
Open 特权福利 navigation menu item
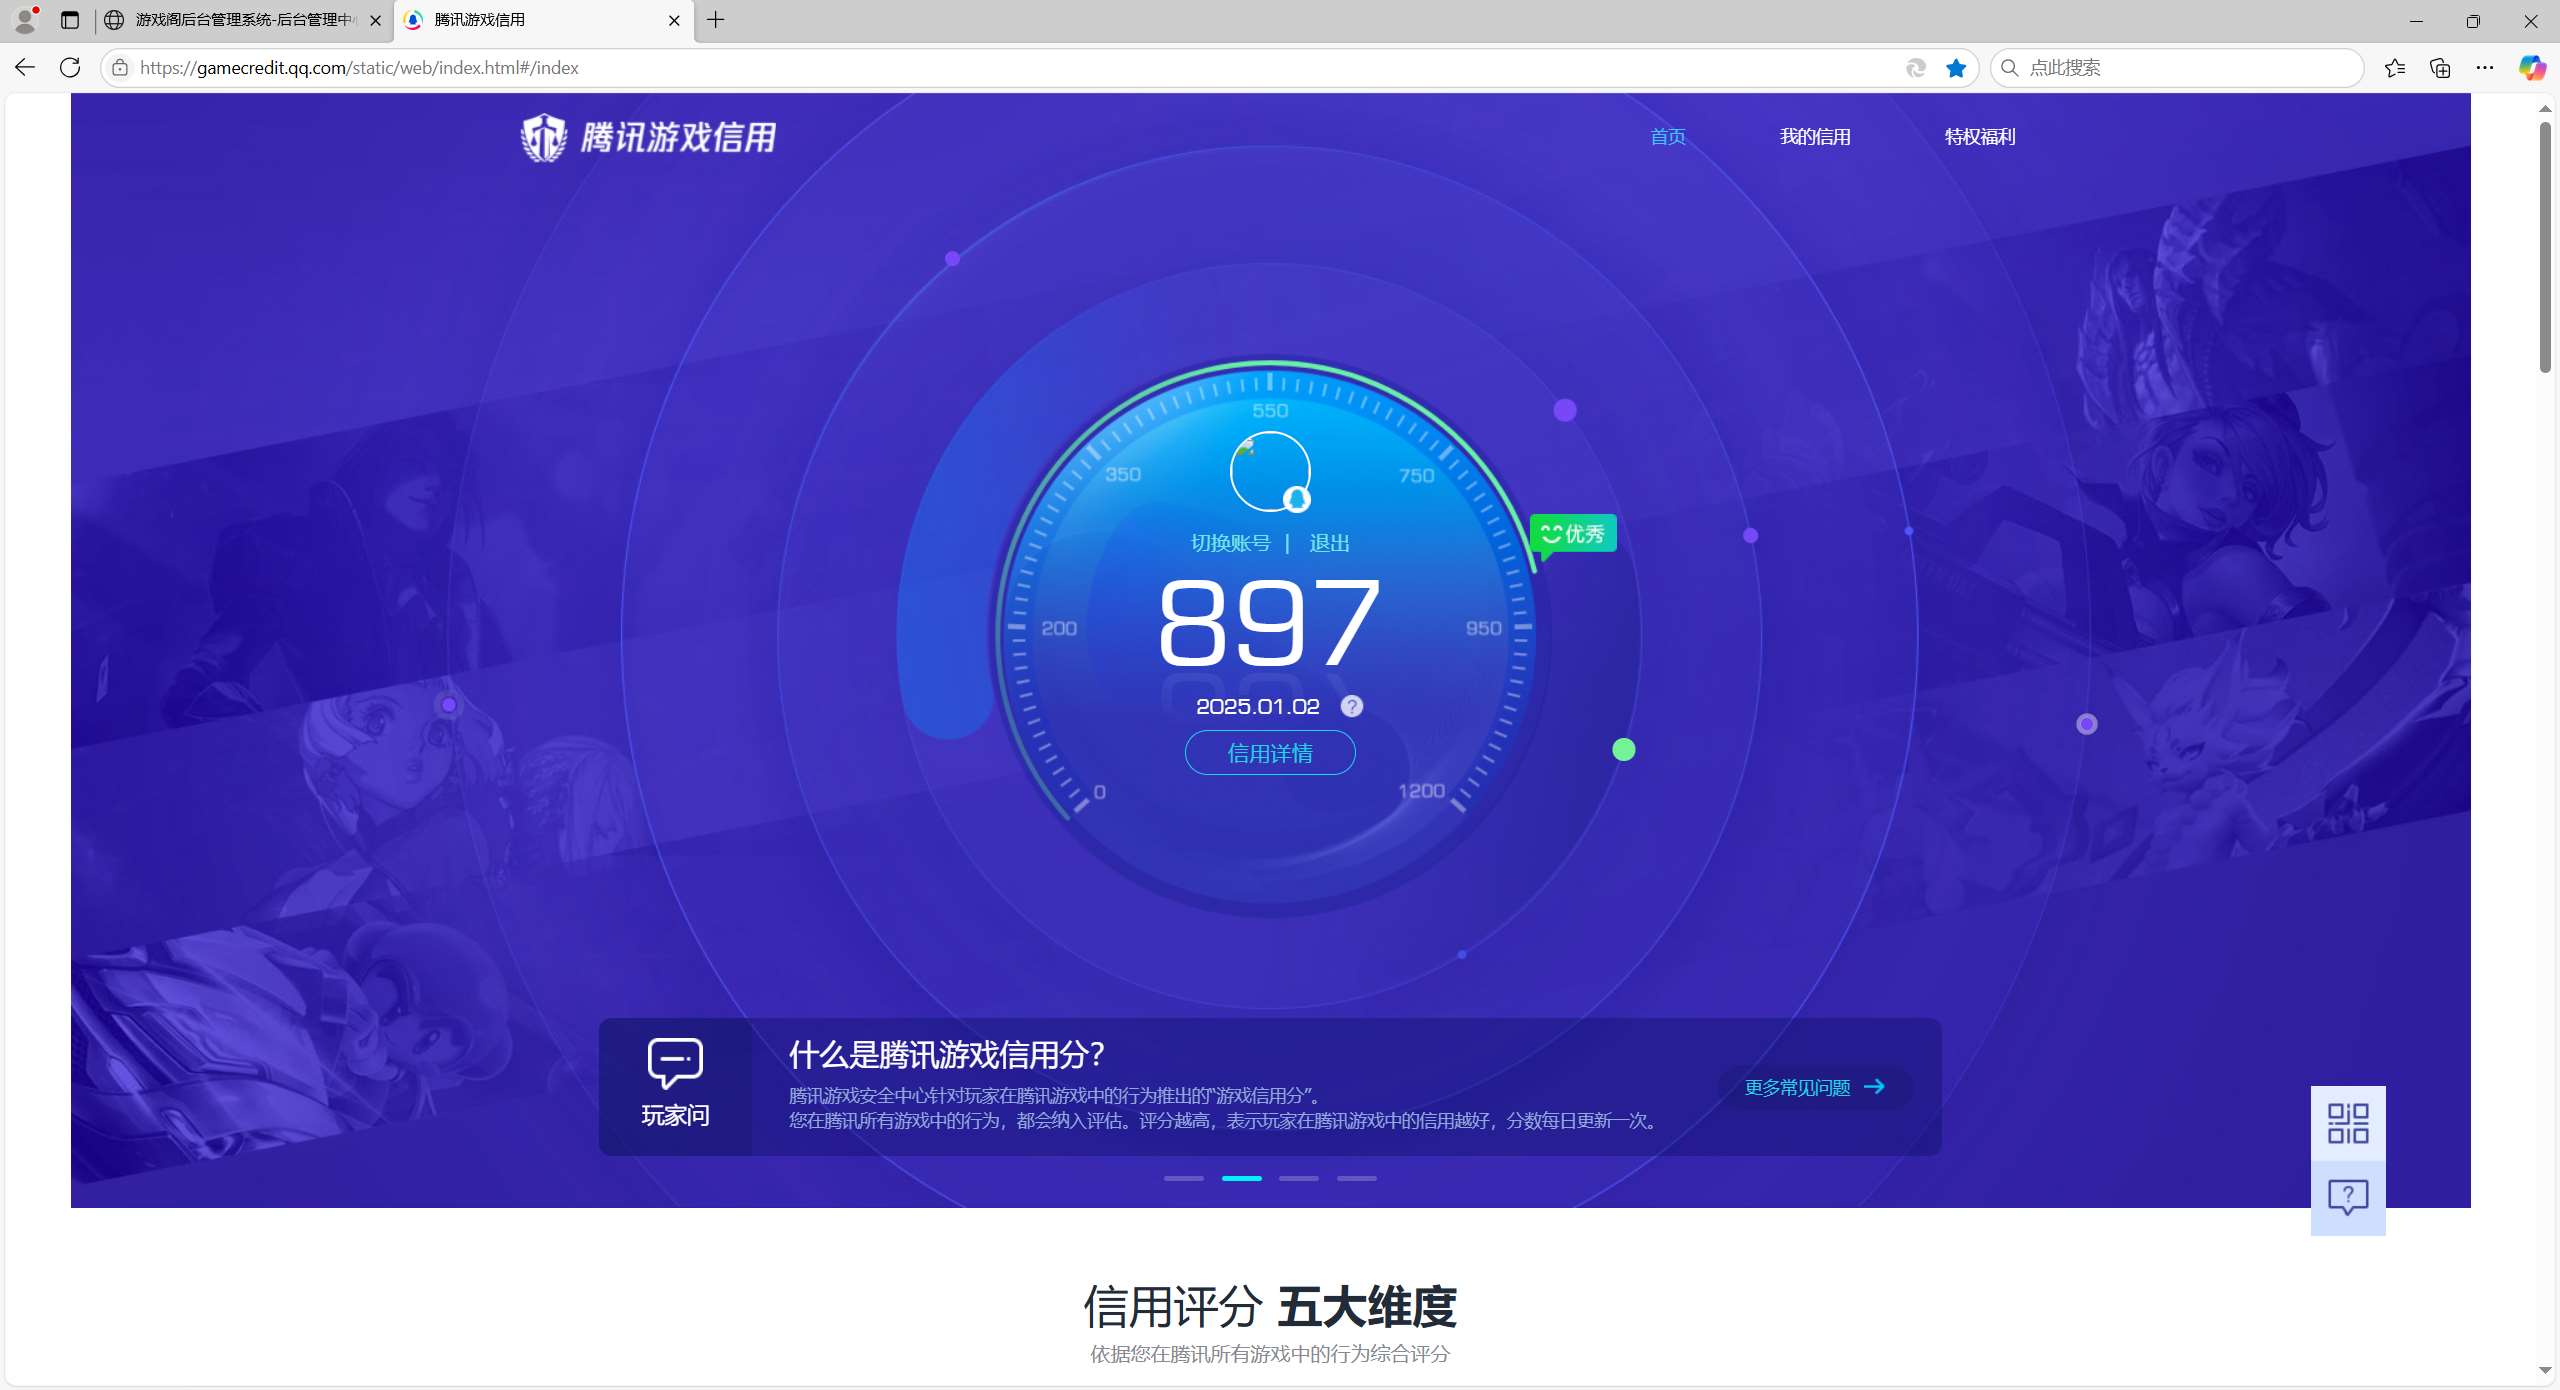[x=1979, y=137]
